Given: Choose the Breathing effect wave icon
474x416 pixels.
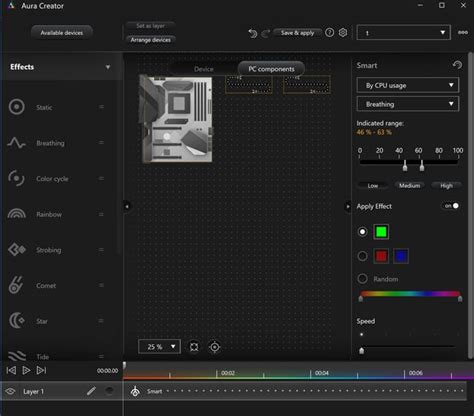Looking at the screenshot, I should [16, 143].
